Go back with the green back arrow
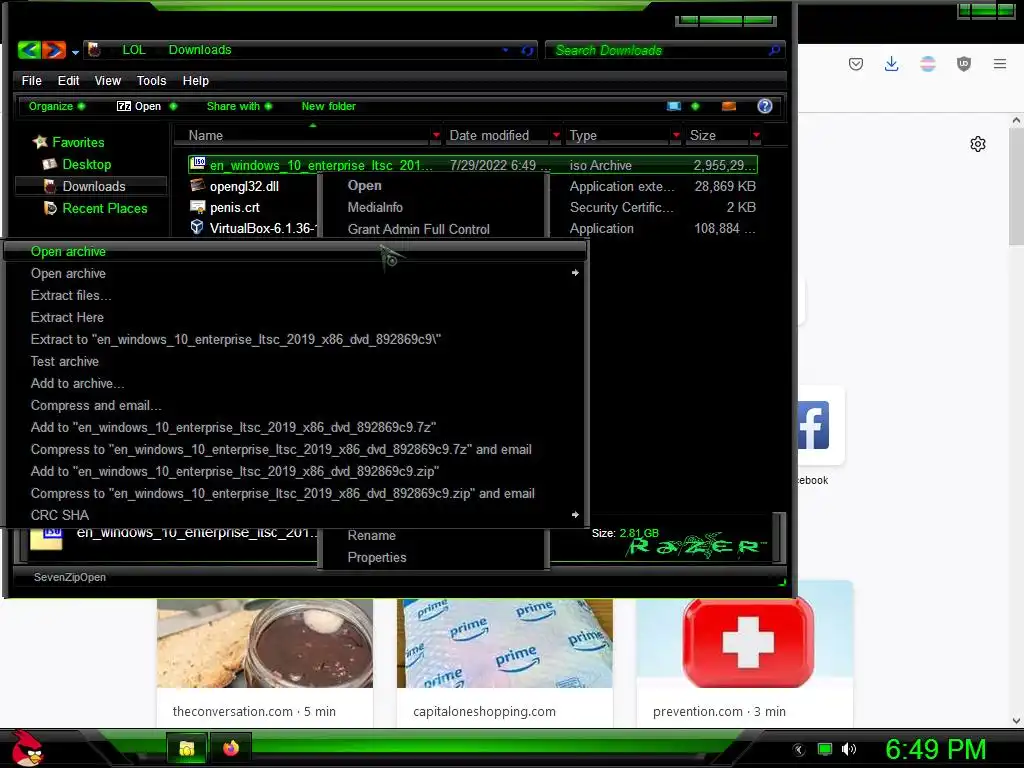The height and width of the screenshot is (768, 1024). pos(29,50)
